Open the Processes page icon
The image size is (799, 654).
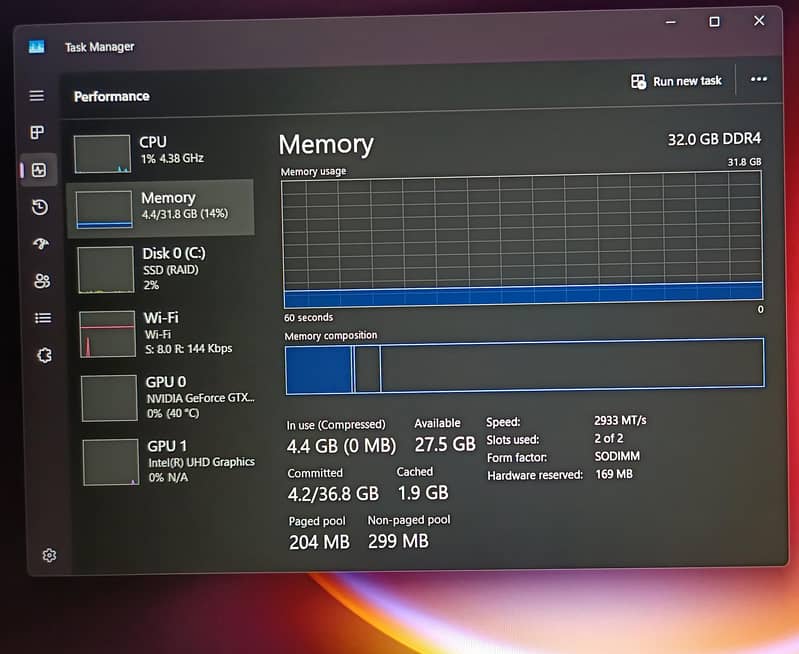point(37,133)
